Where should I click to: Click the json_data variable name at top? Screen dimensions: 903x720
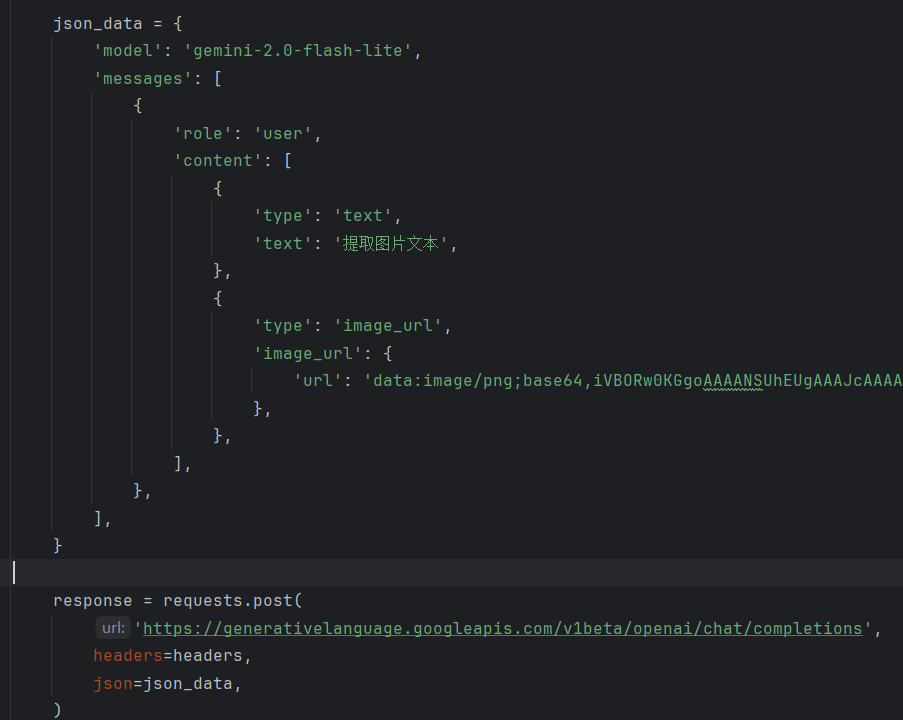tap(97, 24)
